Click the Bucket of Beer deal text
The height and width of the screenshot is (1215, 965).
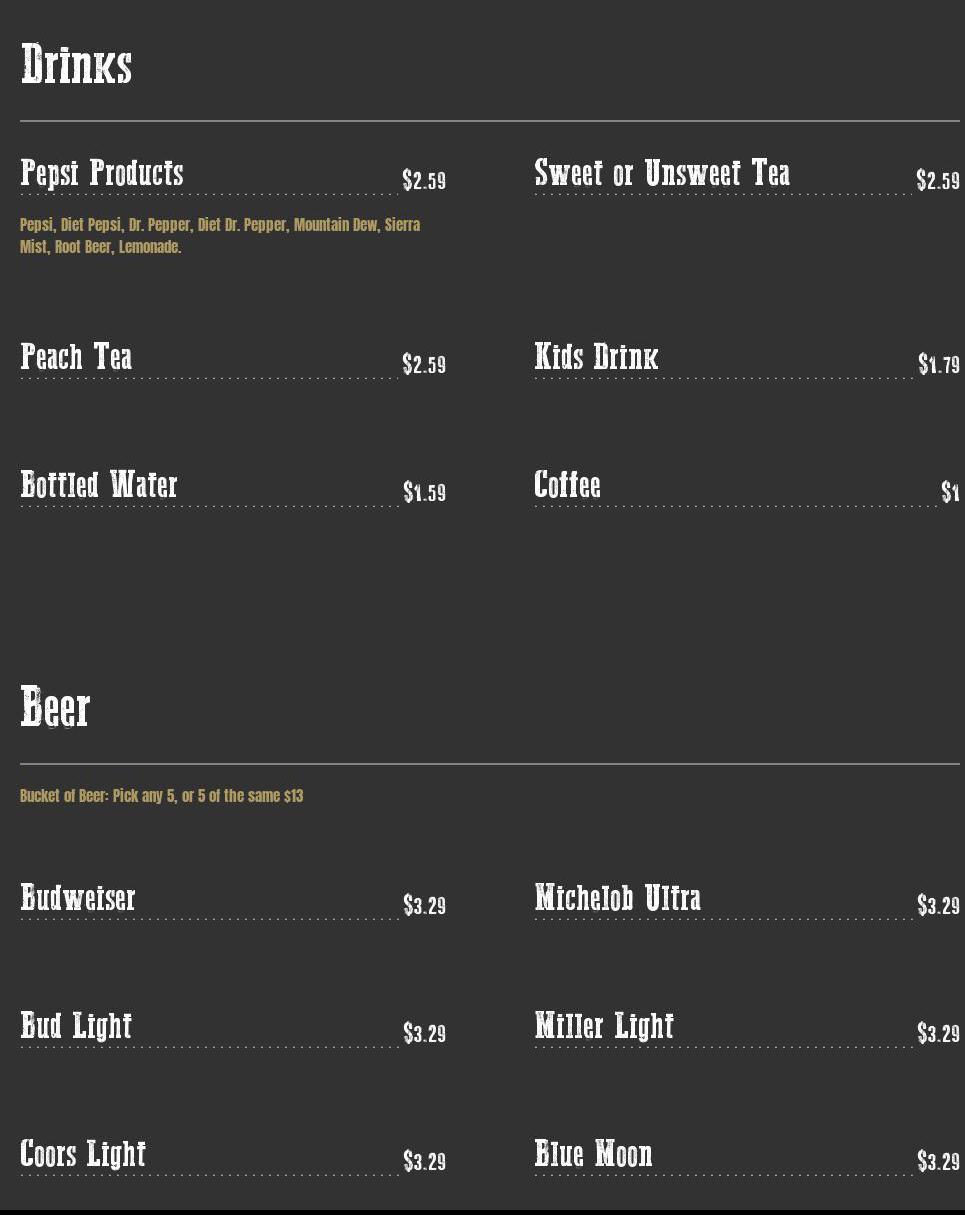pyautogui.click(x=161, y=796)
